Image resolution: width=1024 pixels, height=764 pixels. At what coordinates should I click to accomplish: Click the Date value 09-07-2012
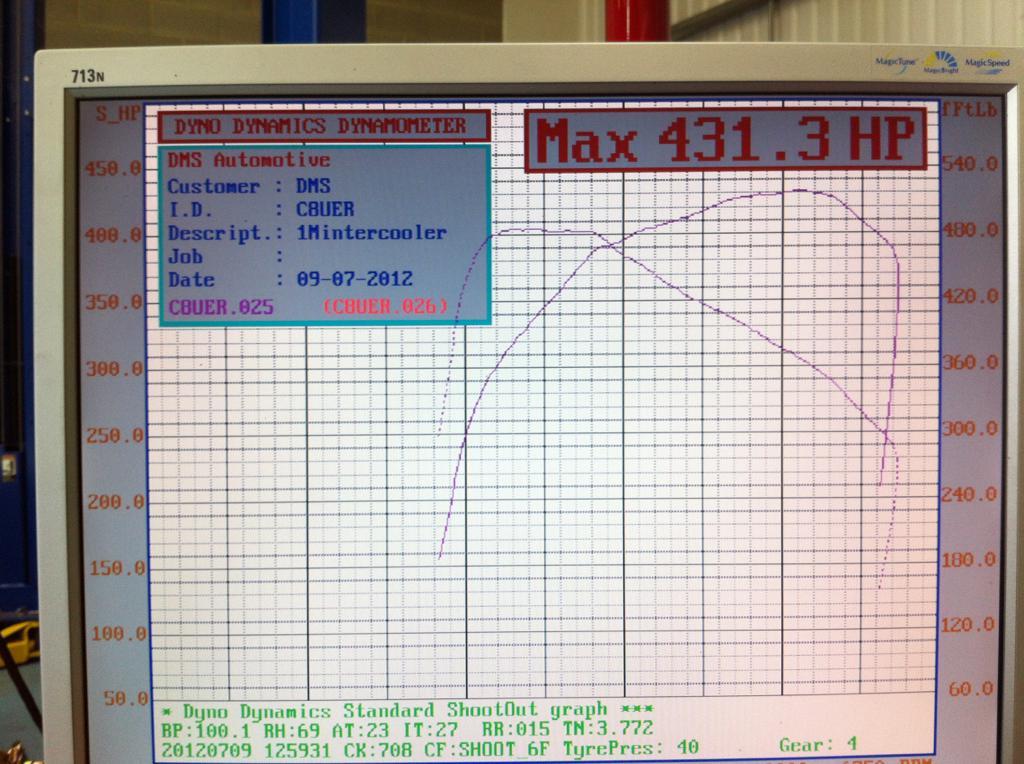354,280
